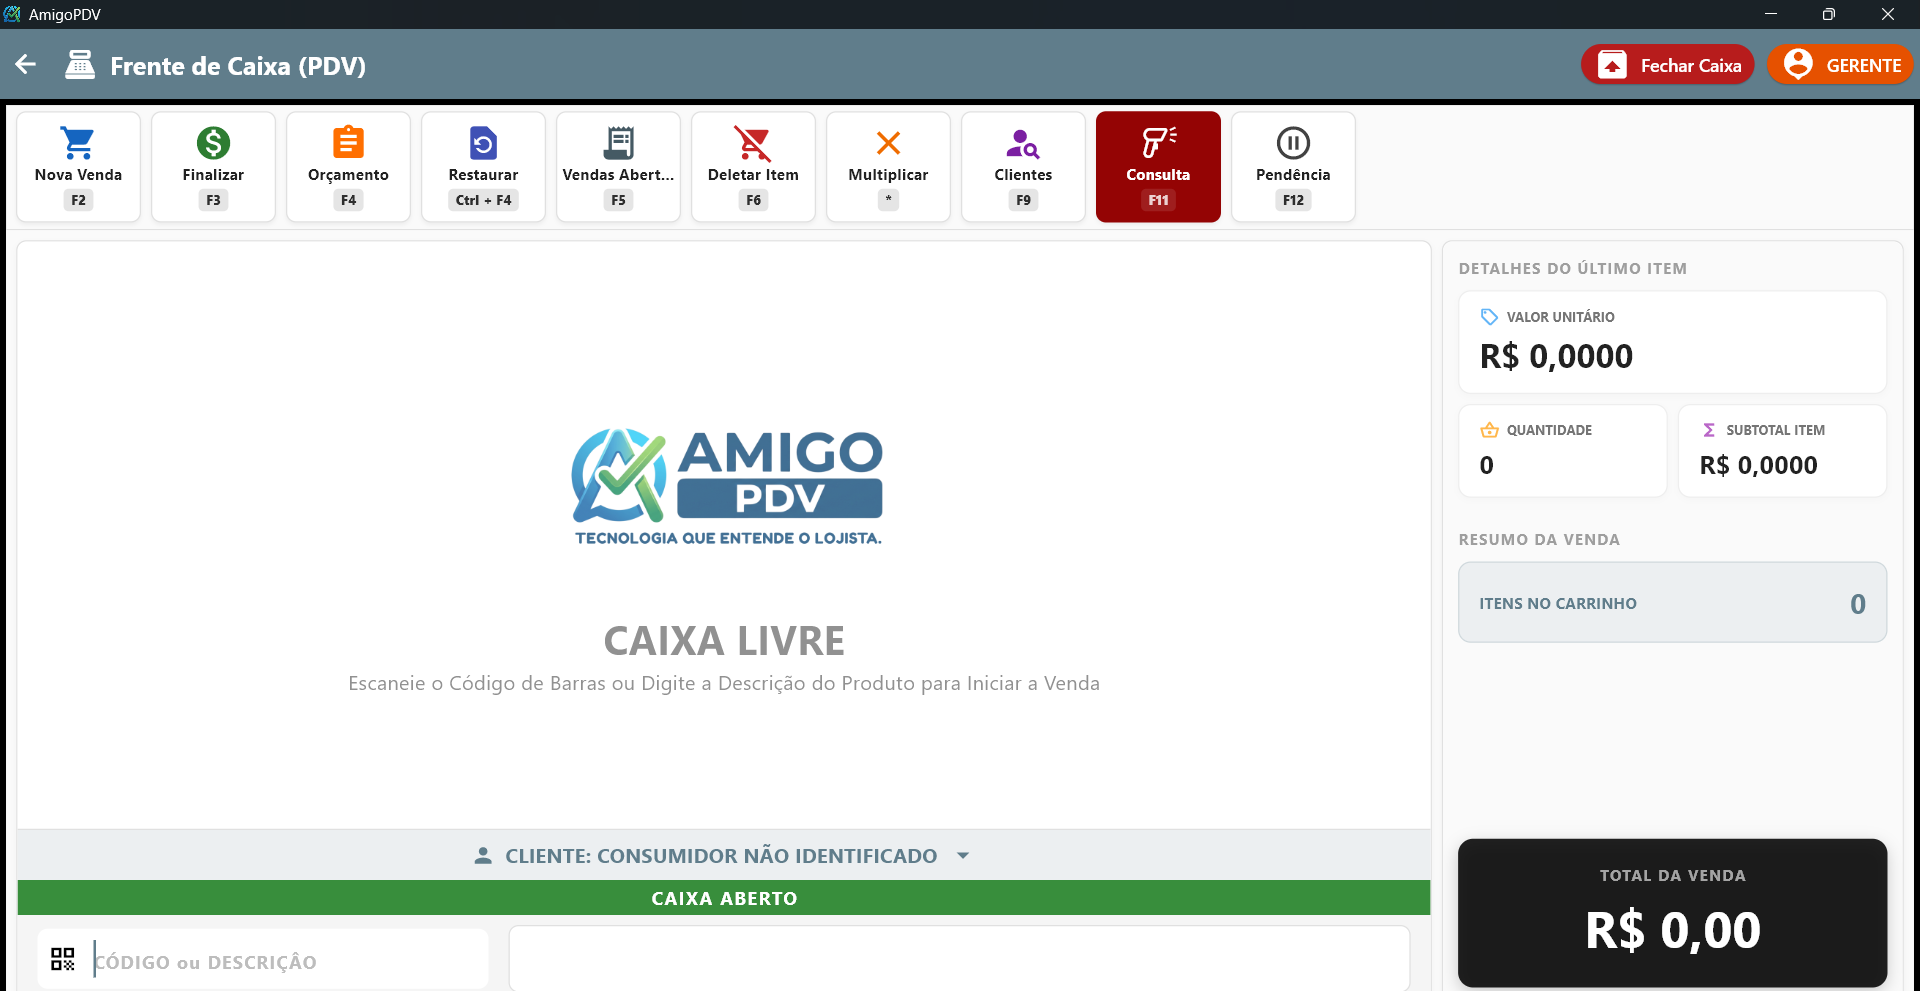The height and width of the screenshot is (991, 1920).
Task: Click the Ctrl + F4 shortcut badge
Action: [x=483, y=200]
